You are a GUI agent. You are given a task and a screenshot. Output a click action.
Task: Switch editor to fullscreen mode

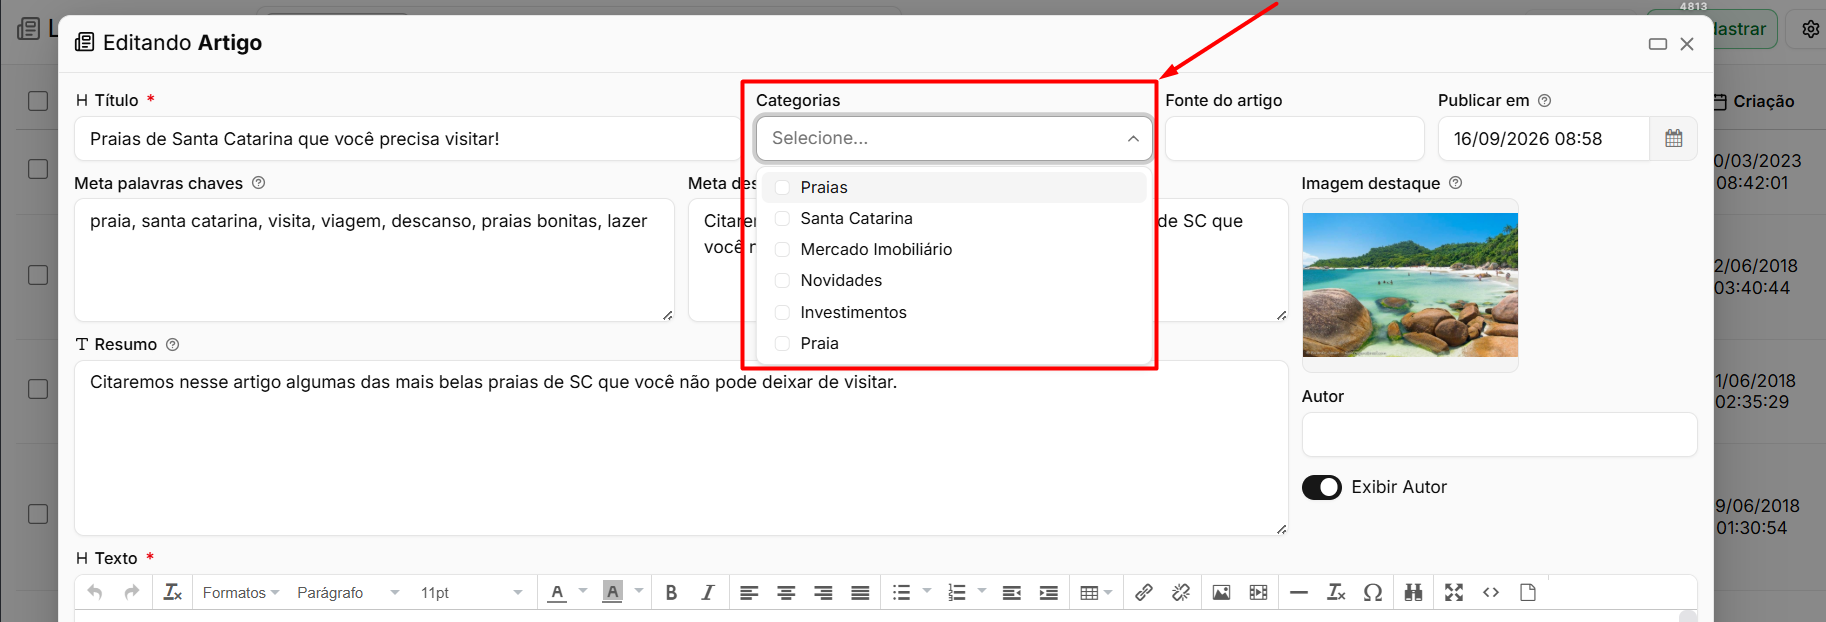(1454, 593)
